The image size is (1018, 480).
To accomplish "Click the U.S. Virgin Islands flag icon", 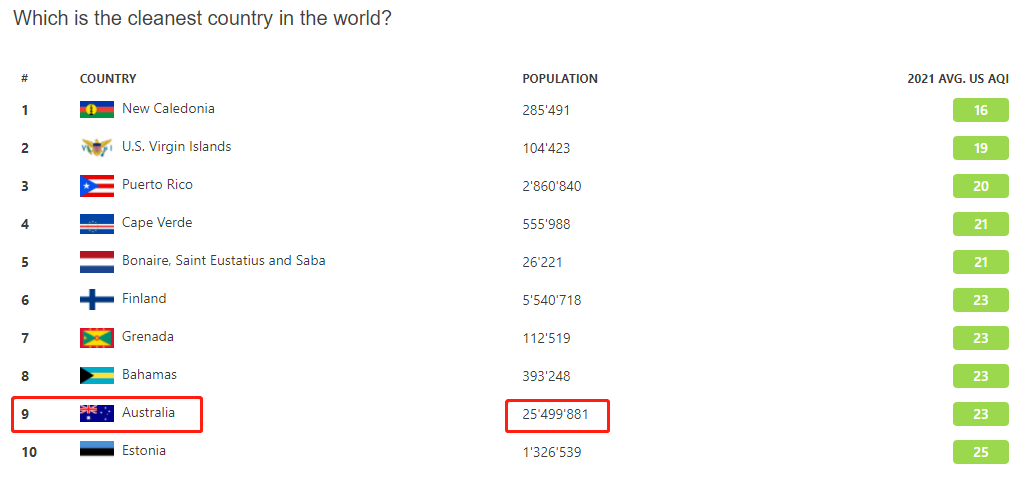I will (97, 147).
